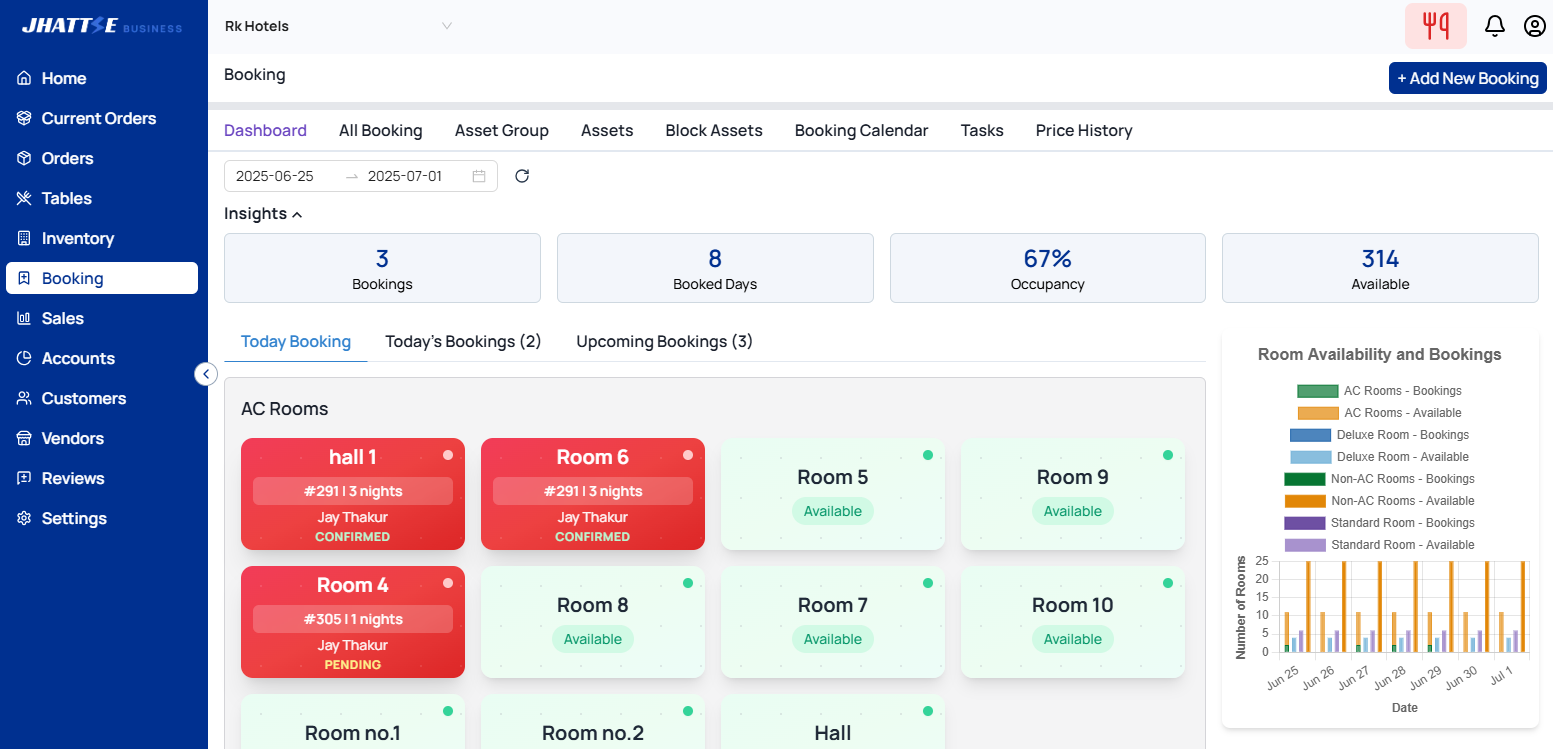Open the hall 1 booked room card

tap(353, 494)
